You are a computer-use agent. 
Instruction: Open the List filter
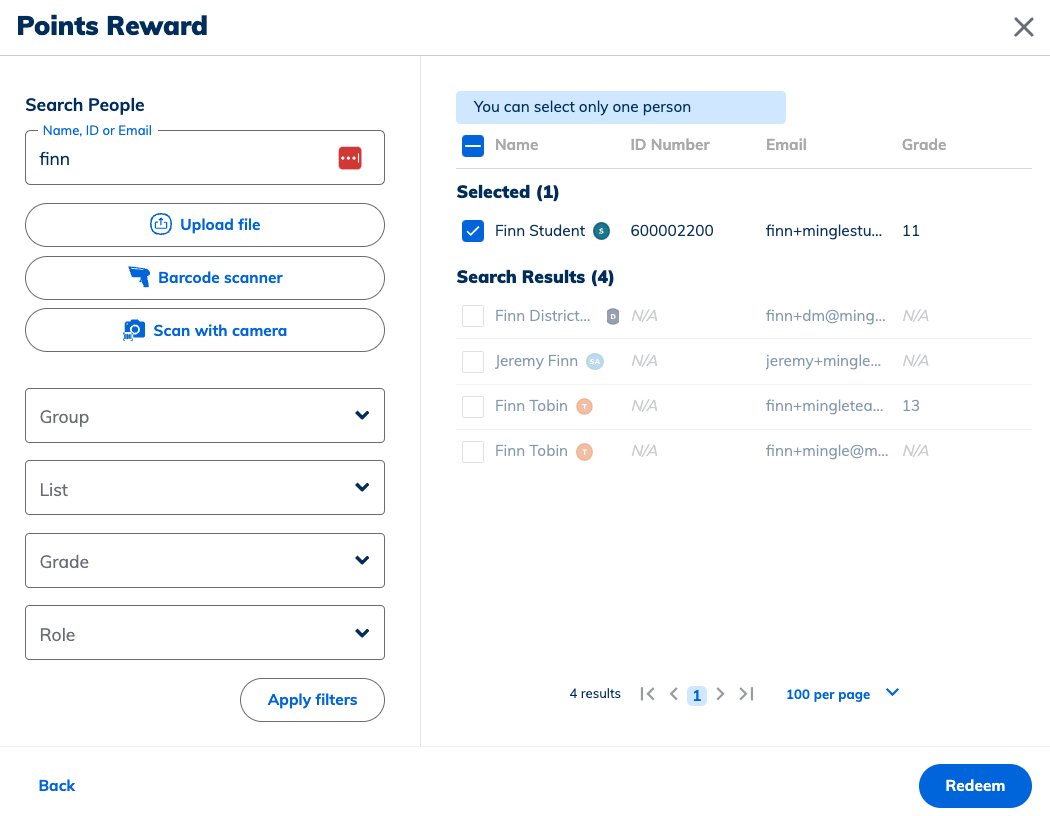click(205, 487)
